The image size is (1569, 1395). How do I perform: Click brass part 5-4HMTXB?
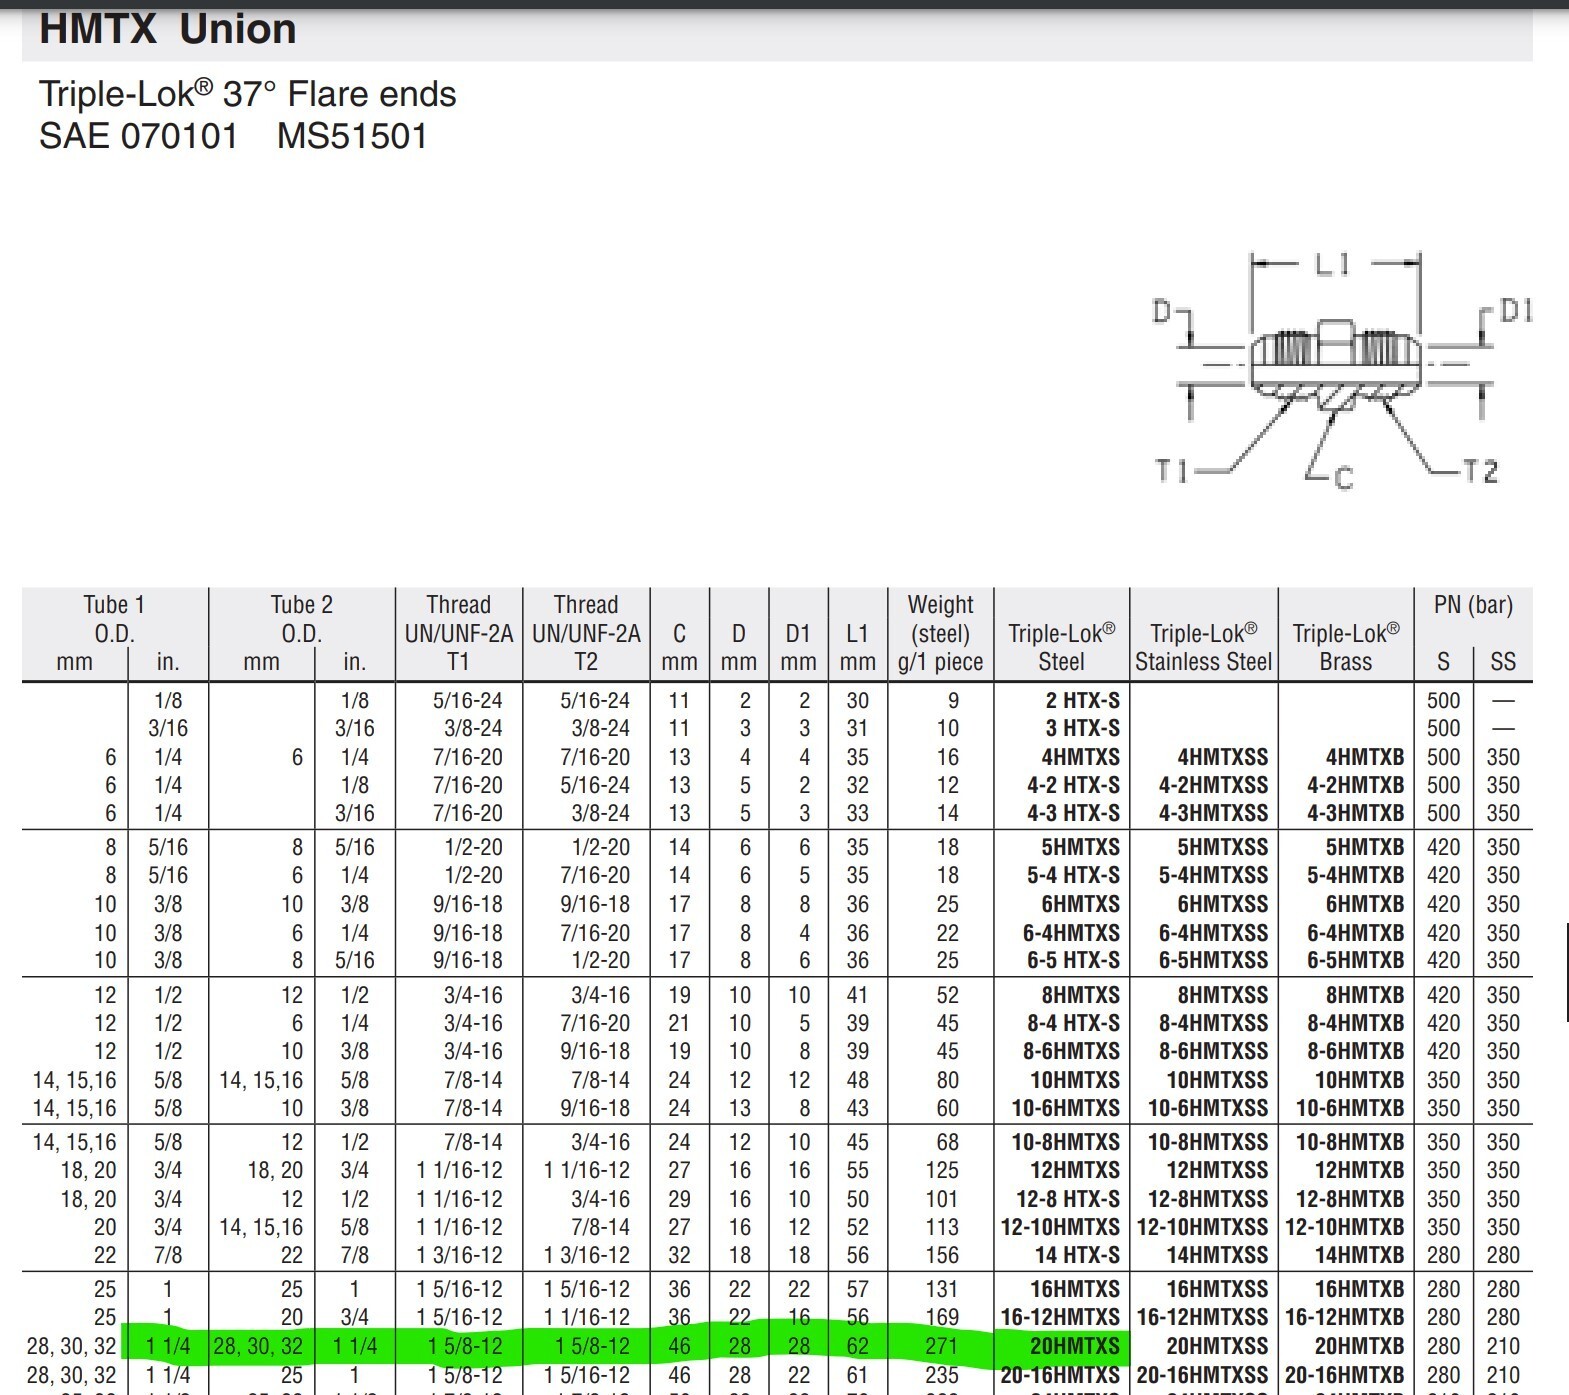pos(1356,875)
